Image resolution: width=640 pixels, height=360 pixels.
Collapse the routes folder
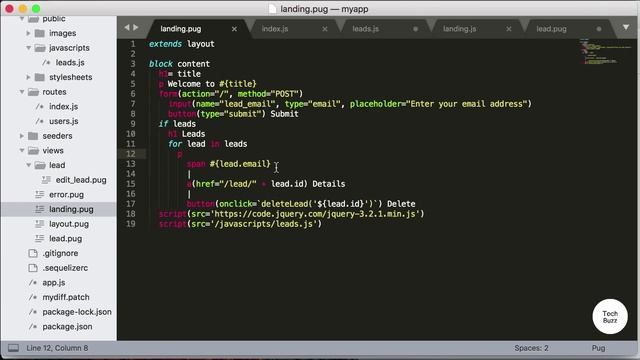pos(22,92)
